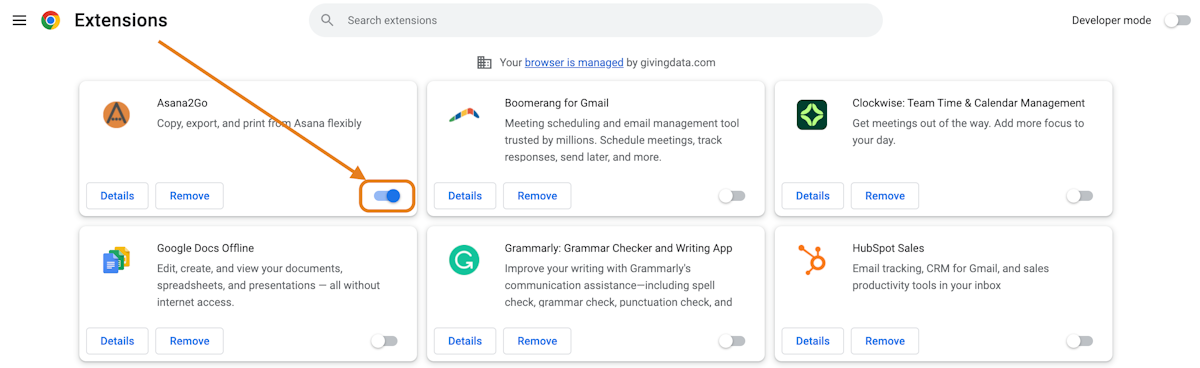Viewport: 1200px width, 368px height.
Task: Click the 'Developer mode' label
Action: click(1111, 20)
